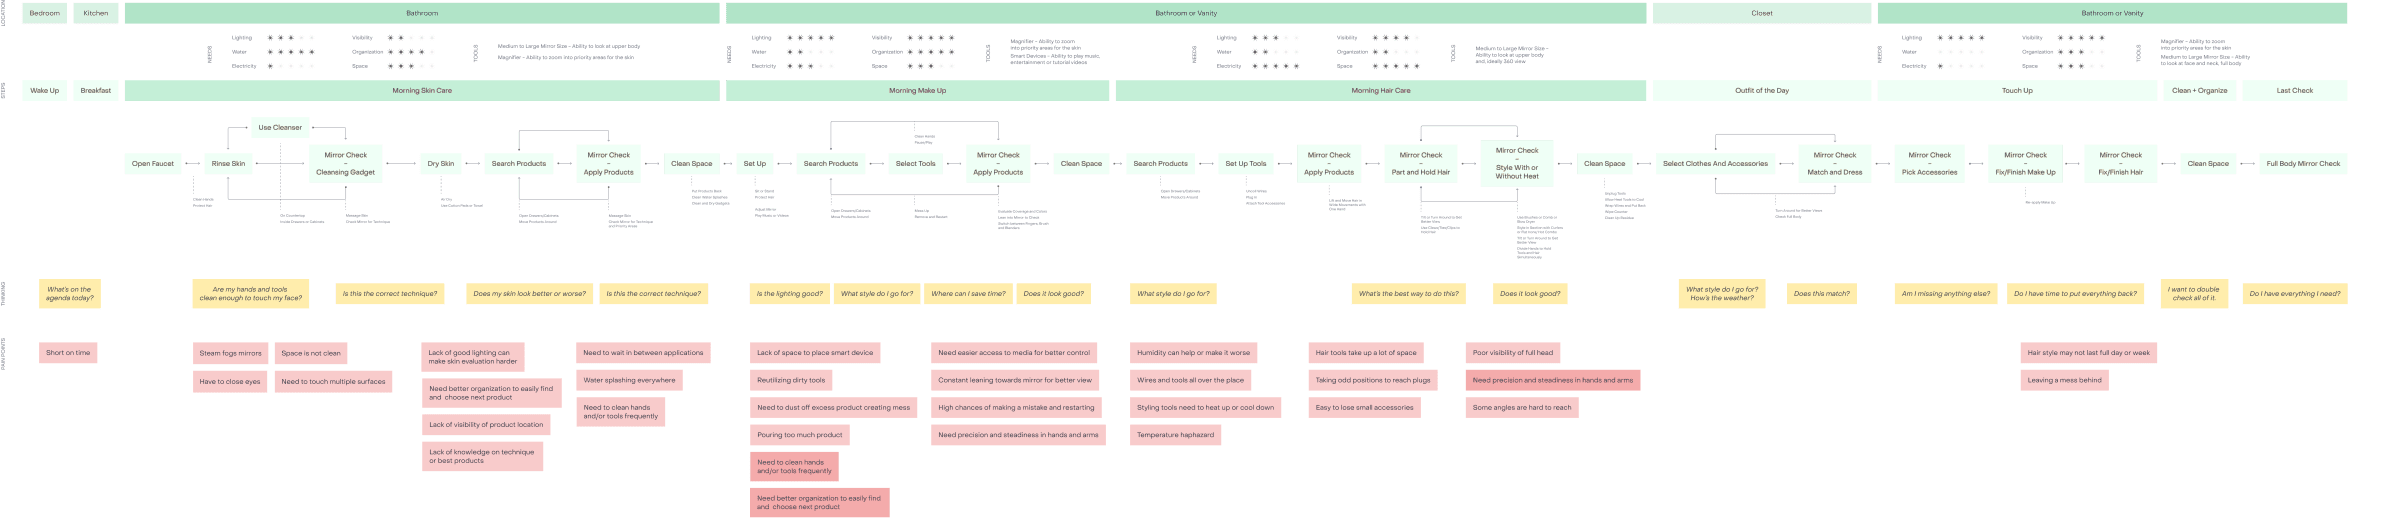
Task: Select the Morning Make Up step header
Action: click(x=917, y=90)
